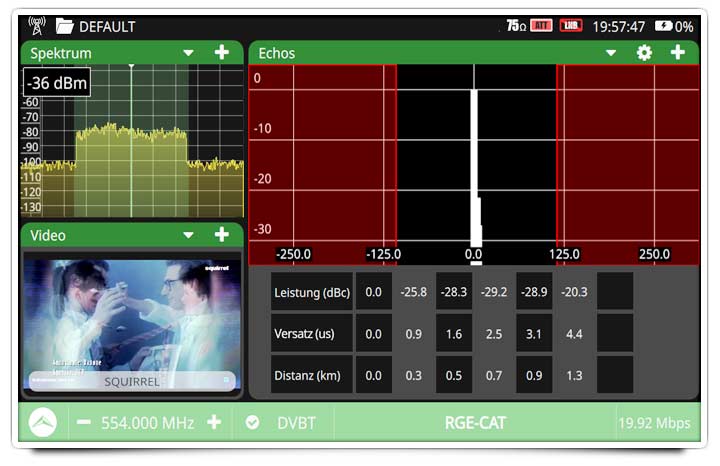Click the 250.0 axis label in Echos
Screen dimensions: 720x466
click(654, 254)
